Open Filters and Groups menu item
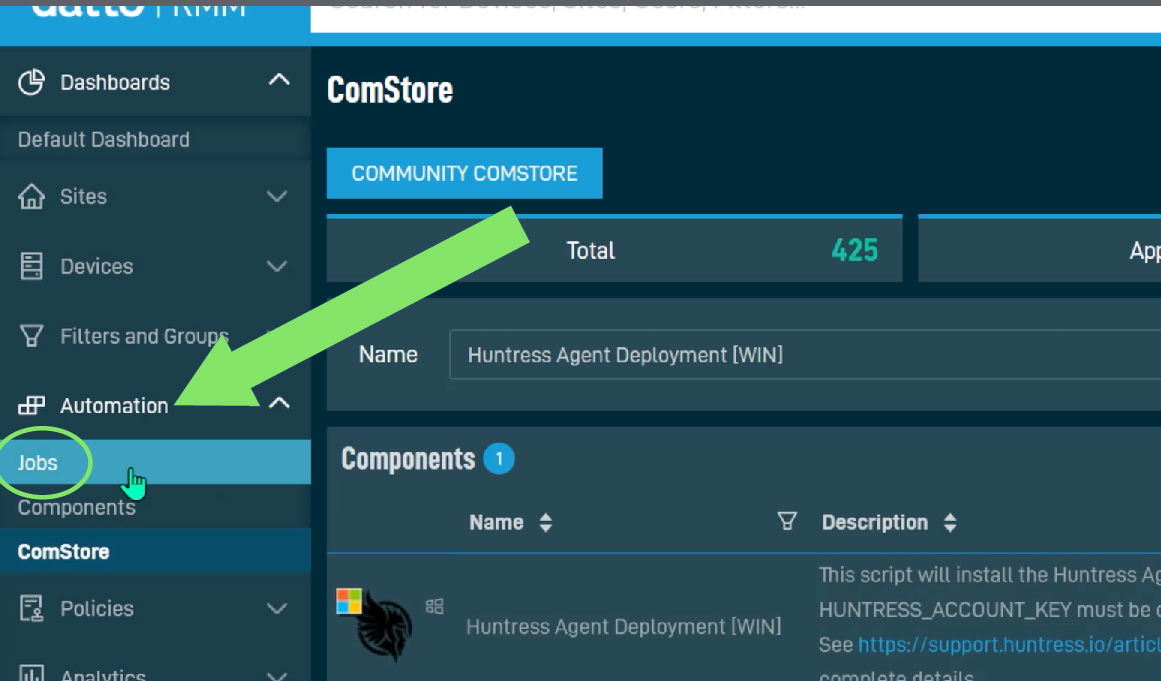This screenshot has height=681, width=1161. pyautogui.click(x=144, y=336)
